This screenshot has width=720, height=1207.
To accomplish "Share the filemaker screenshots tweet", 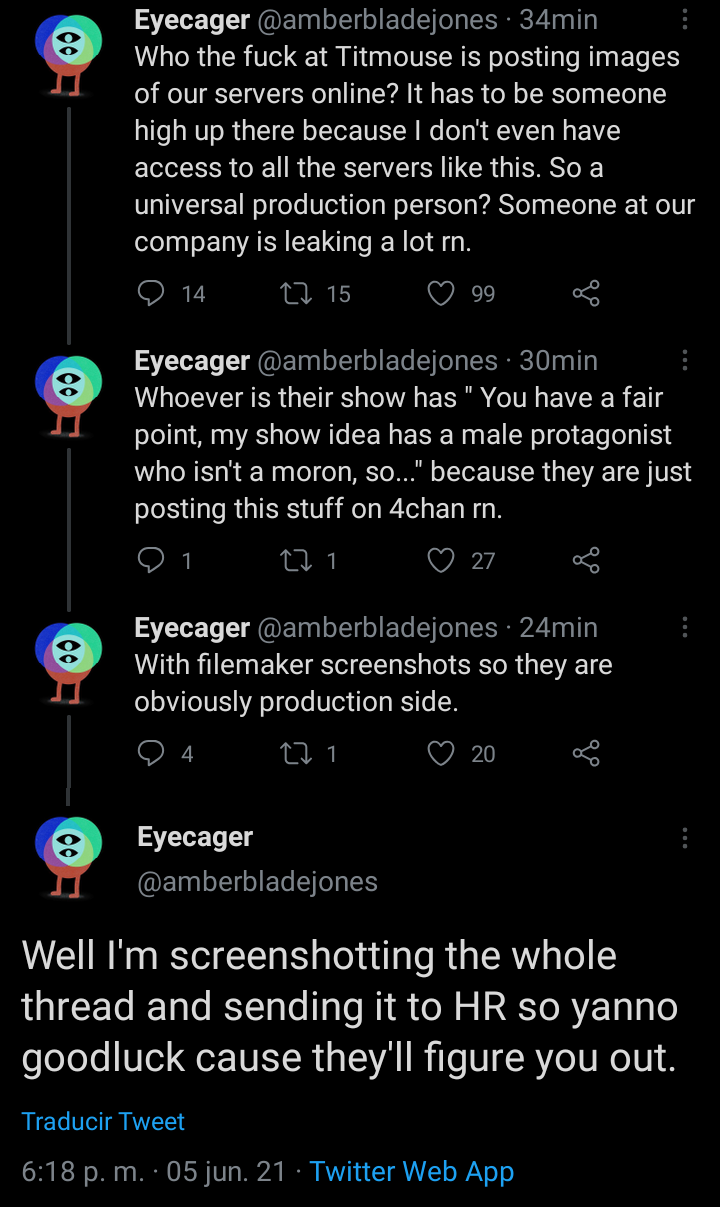I will point(586,753).
